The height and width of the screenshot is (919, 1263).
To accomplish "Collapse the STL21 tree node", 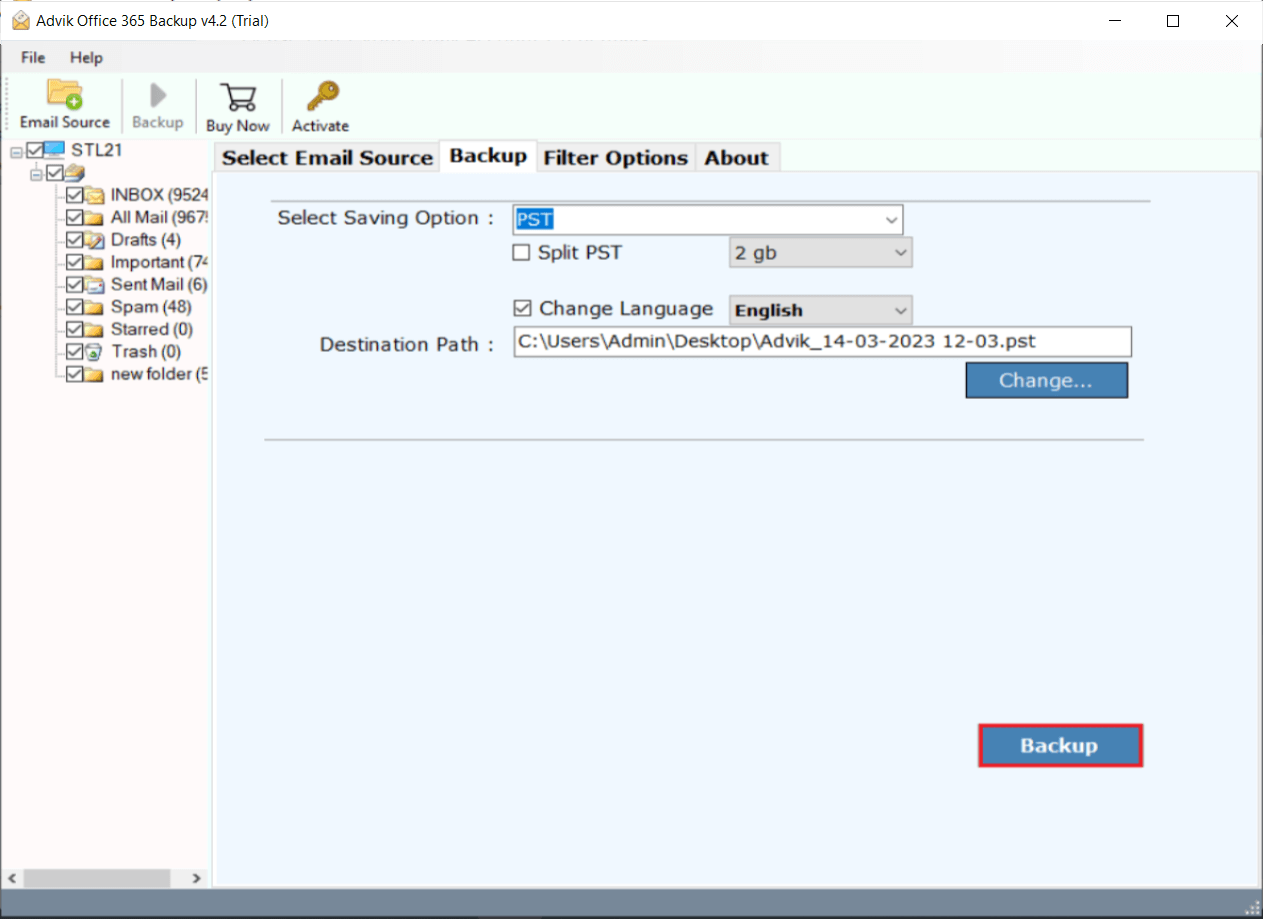I will [x=16, y=152].
